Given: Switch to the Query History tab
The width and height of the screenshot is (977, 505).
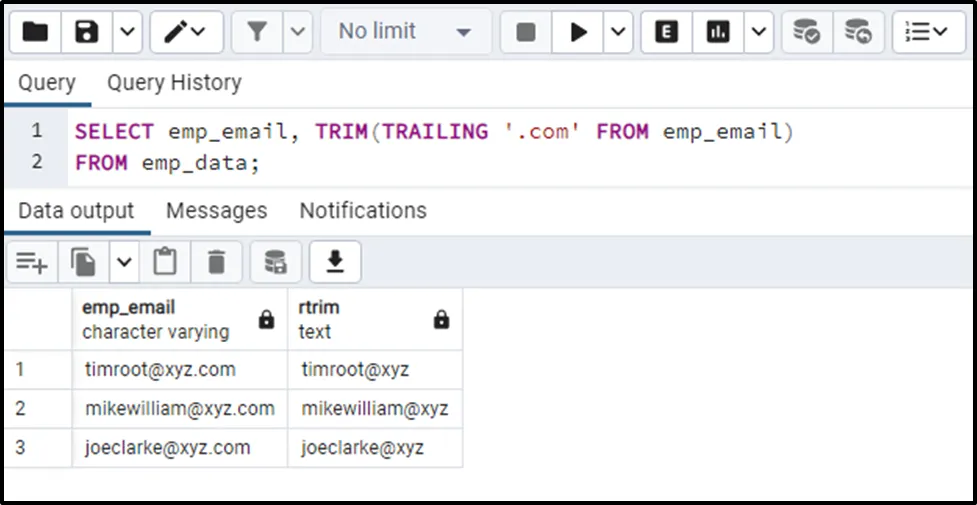Looking at the screenshot, I should point(174,83).
